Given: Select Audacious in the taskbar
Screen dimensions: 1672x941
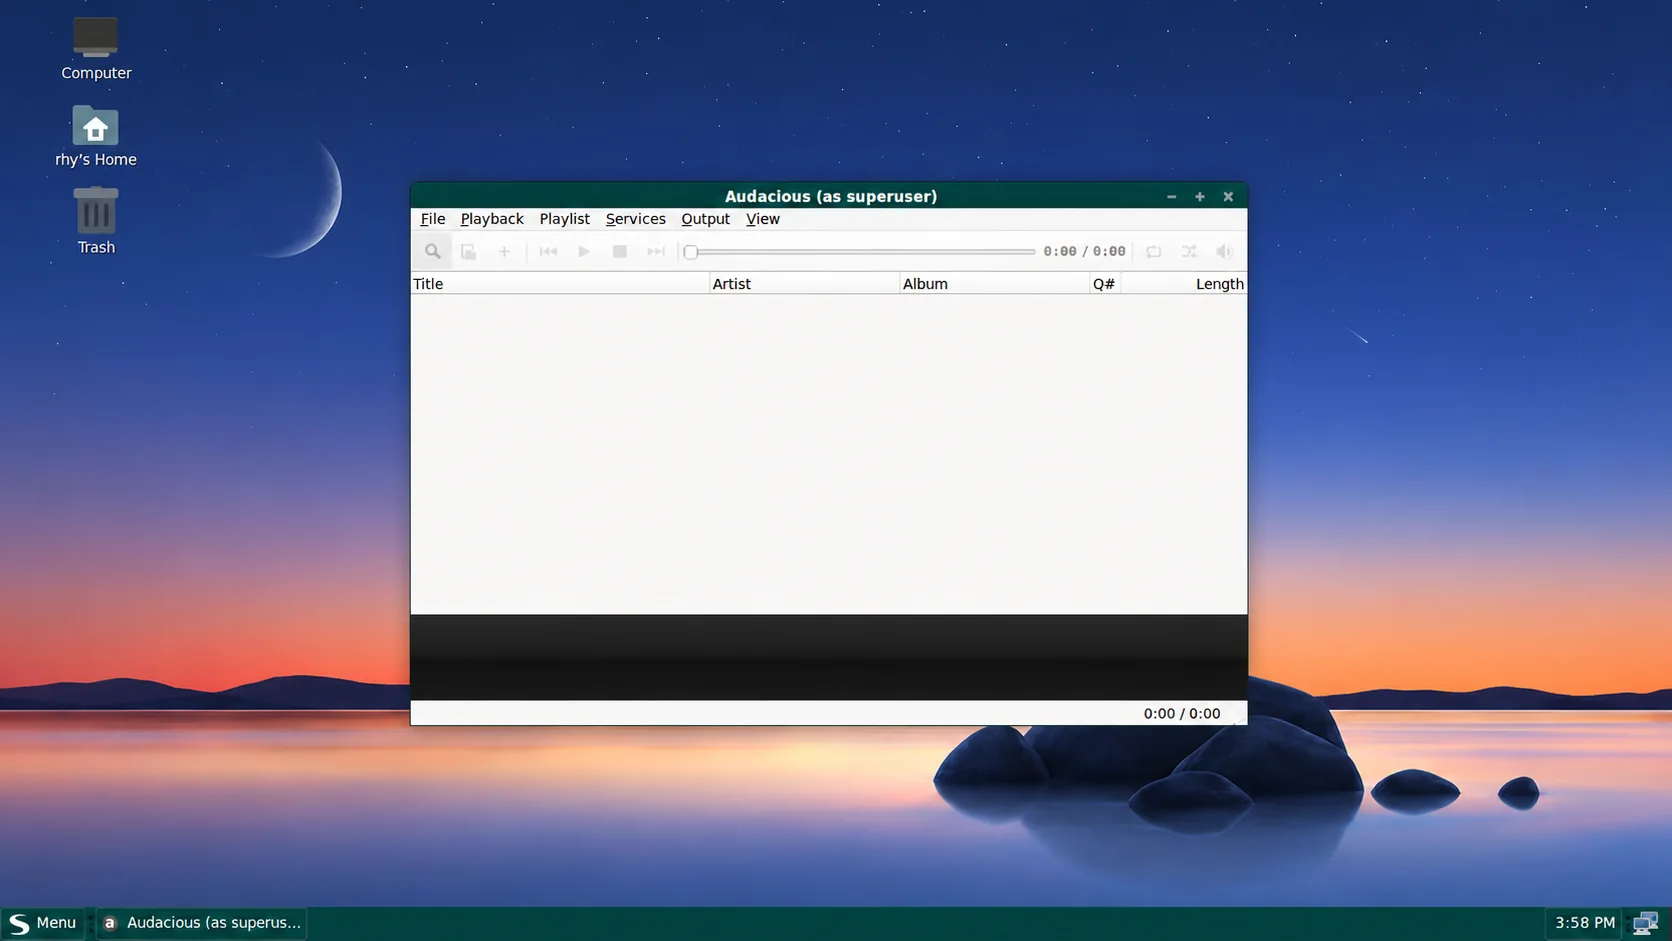Looking at the screenshot, I should coord(202,923).
